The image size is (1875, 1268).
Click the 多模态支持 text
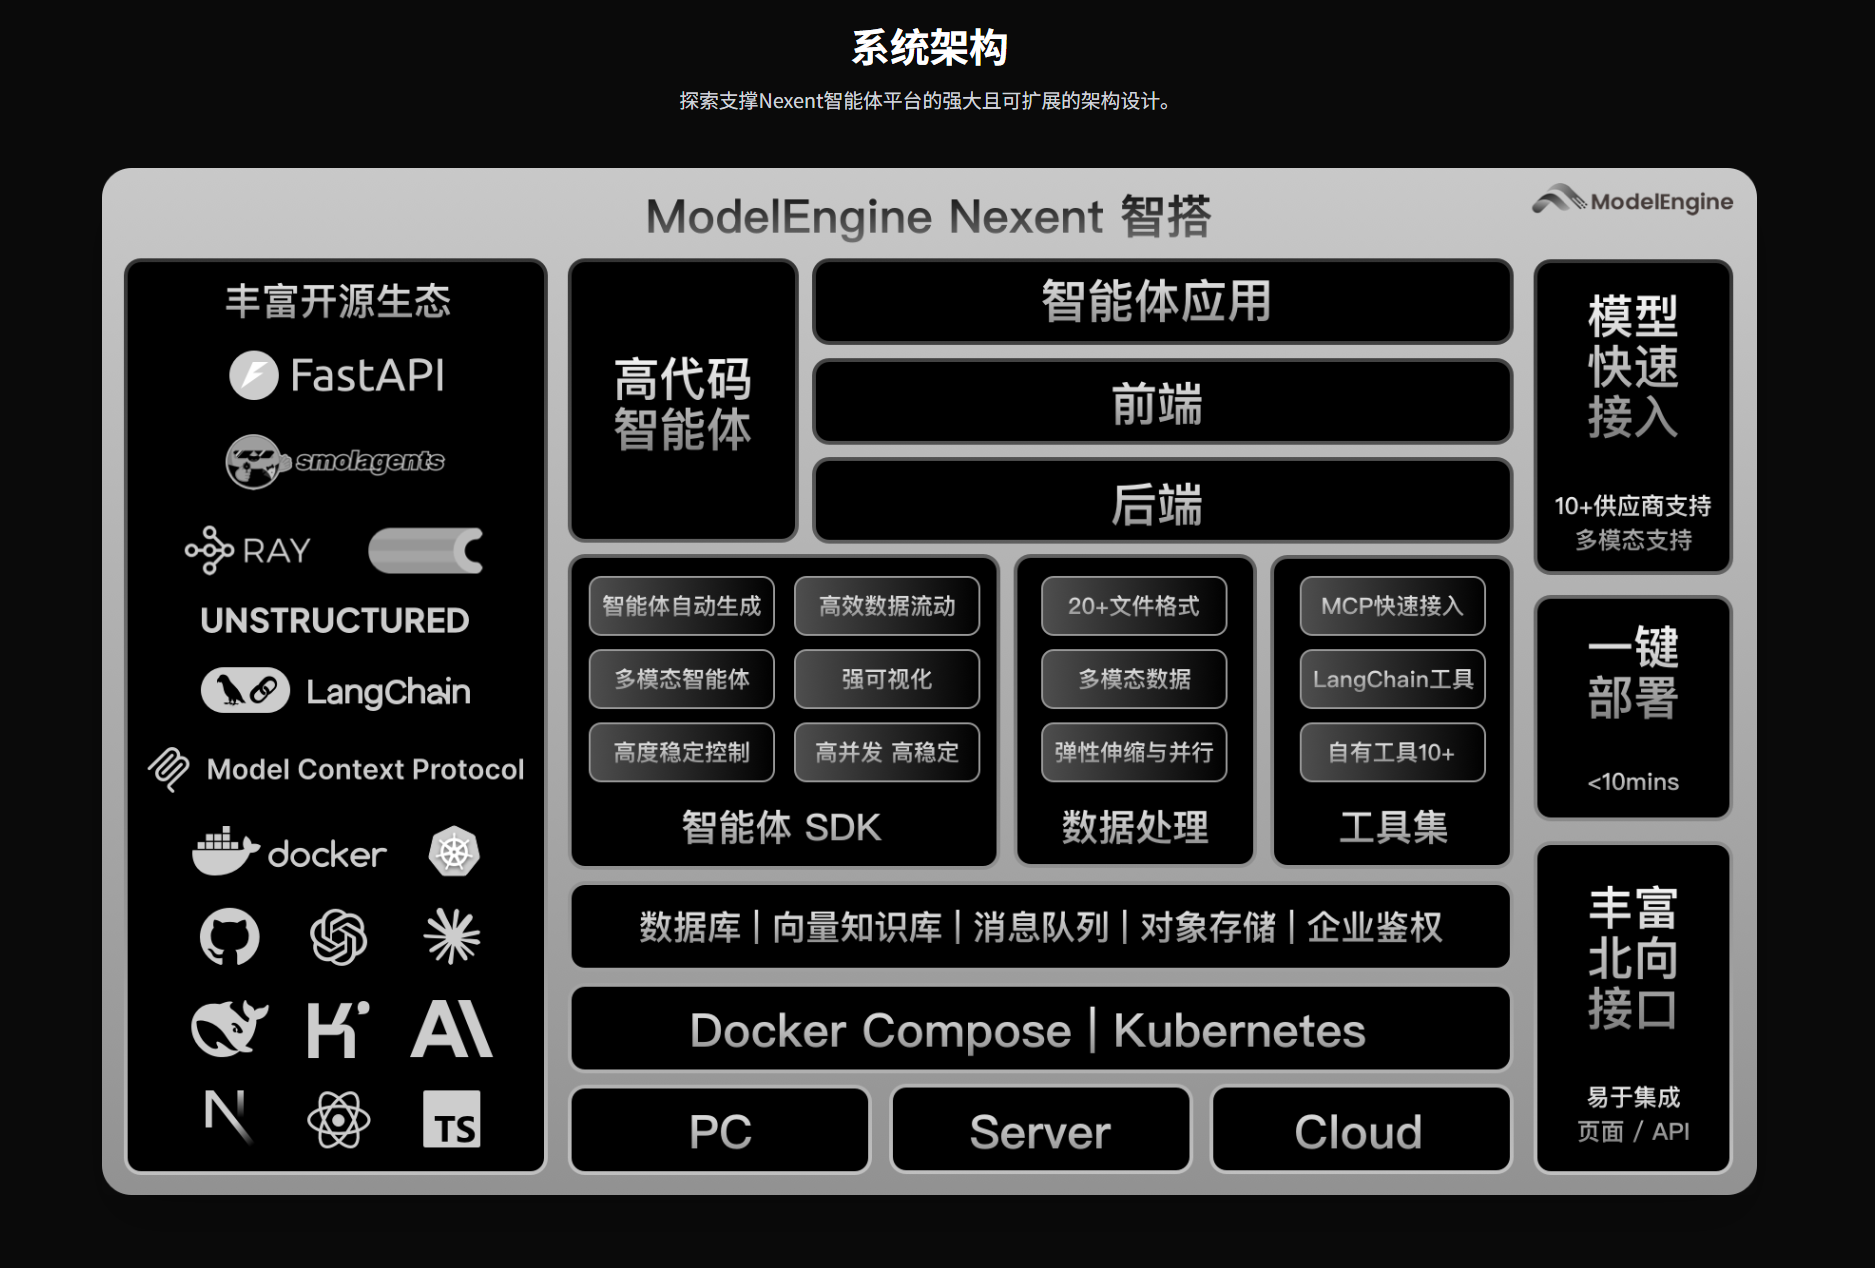coord(1633,540)
